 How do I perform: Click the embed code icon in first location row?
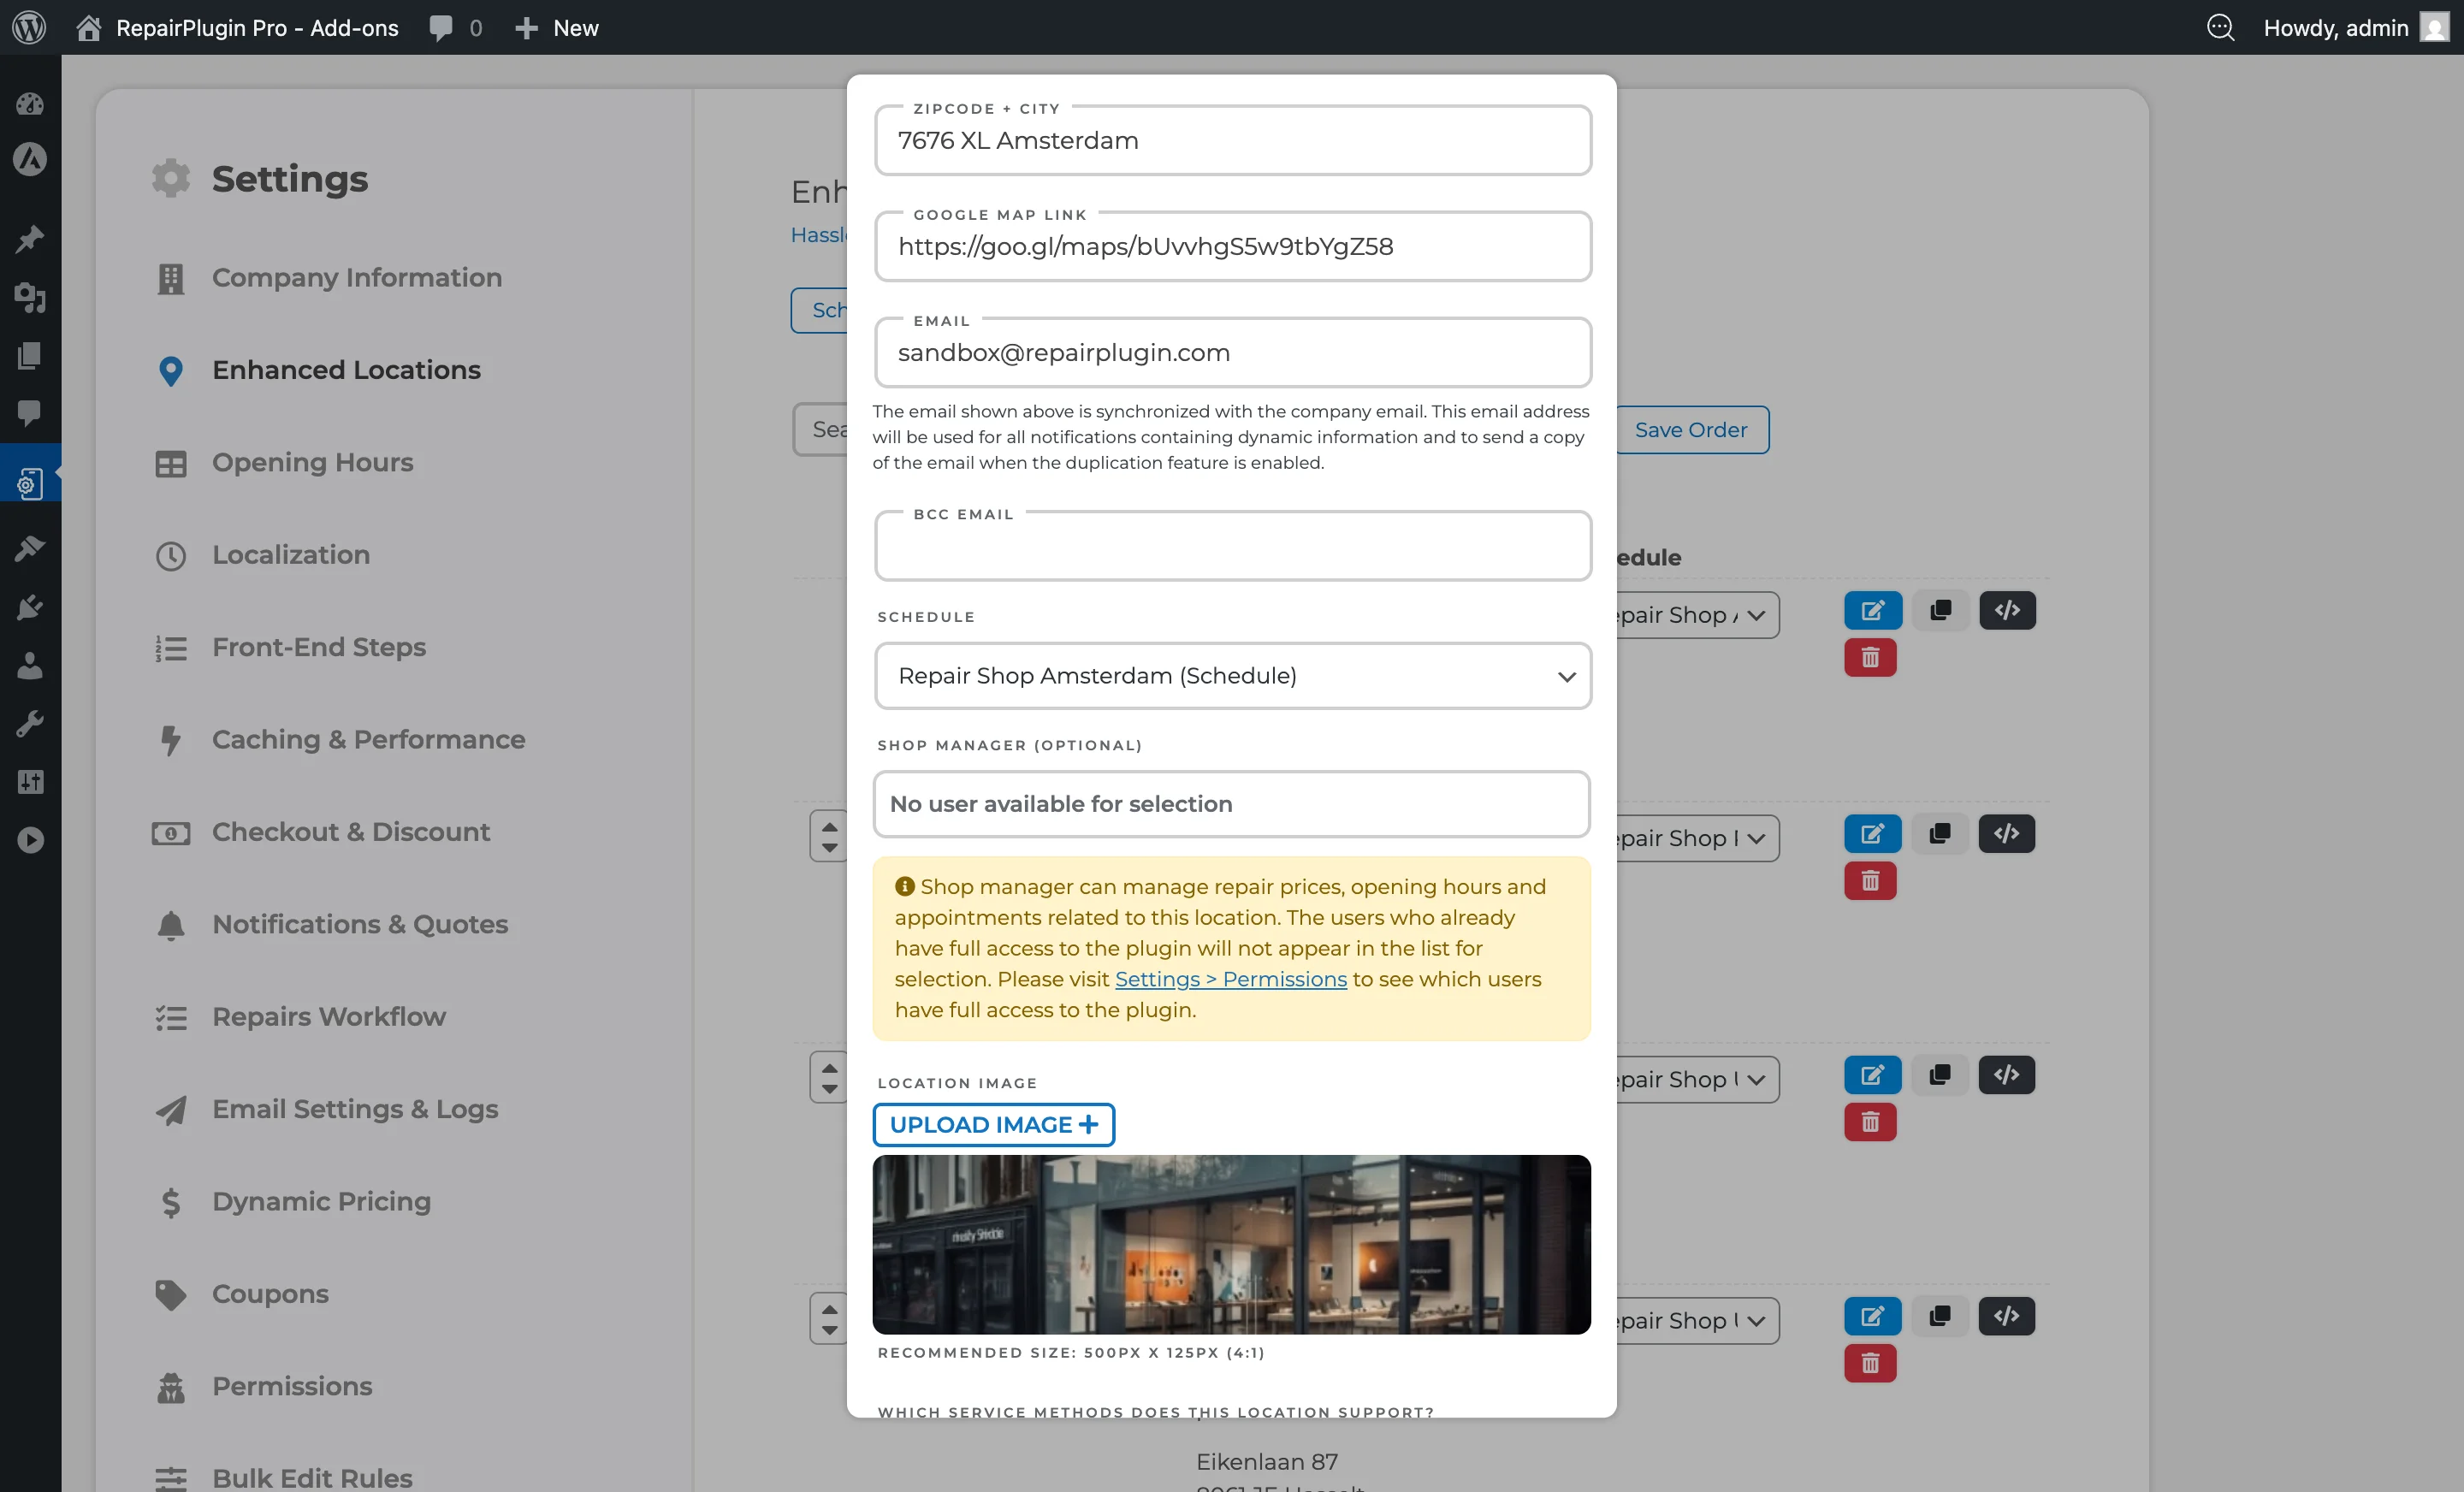pos(2006,610)
